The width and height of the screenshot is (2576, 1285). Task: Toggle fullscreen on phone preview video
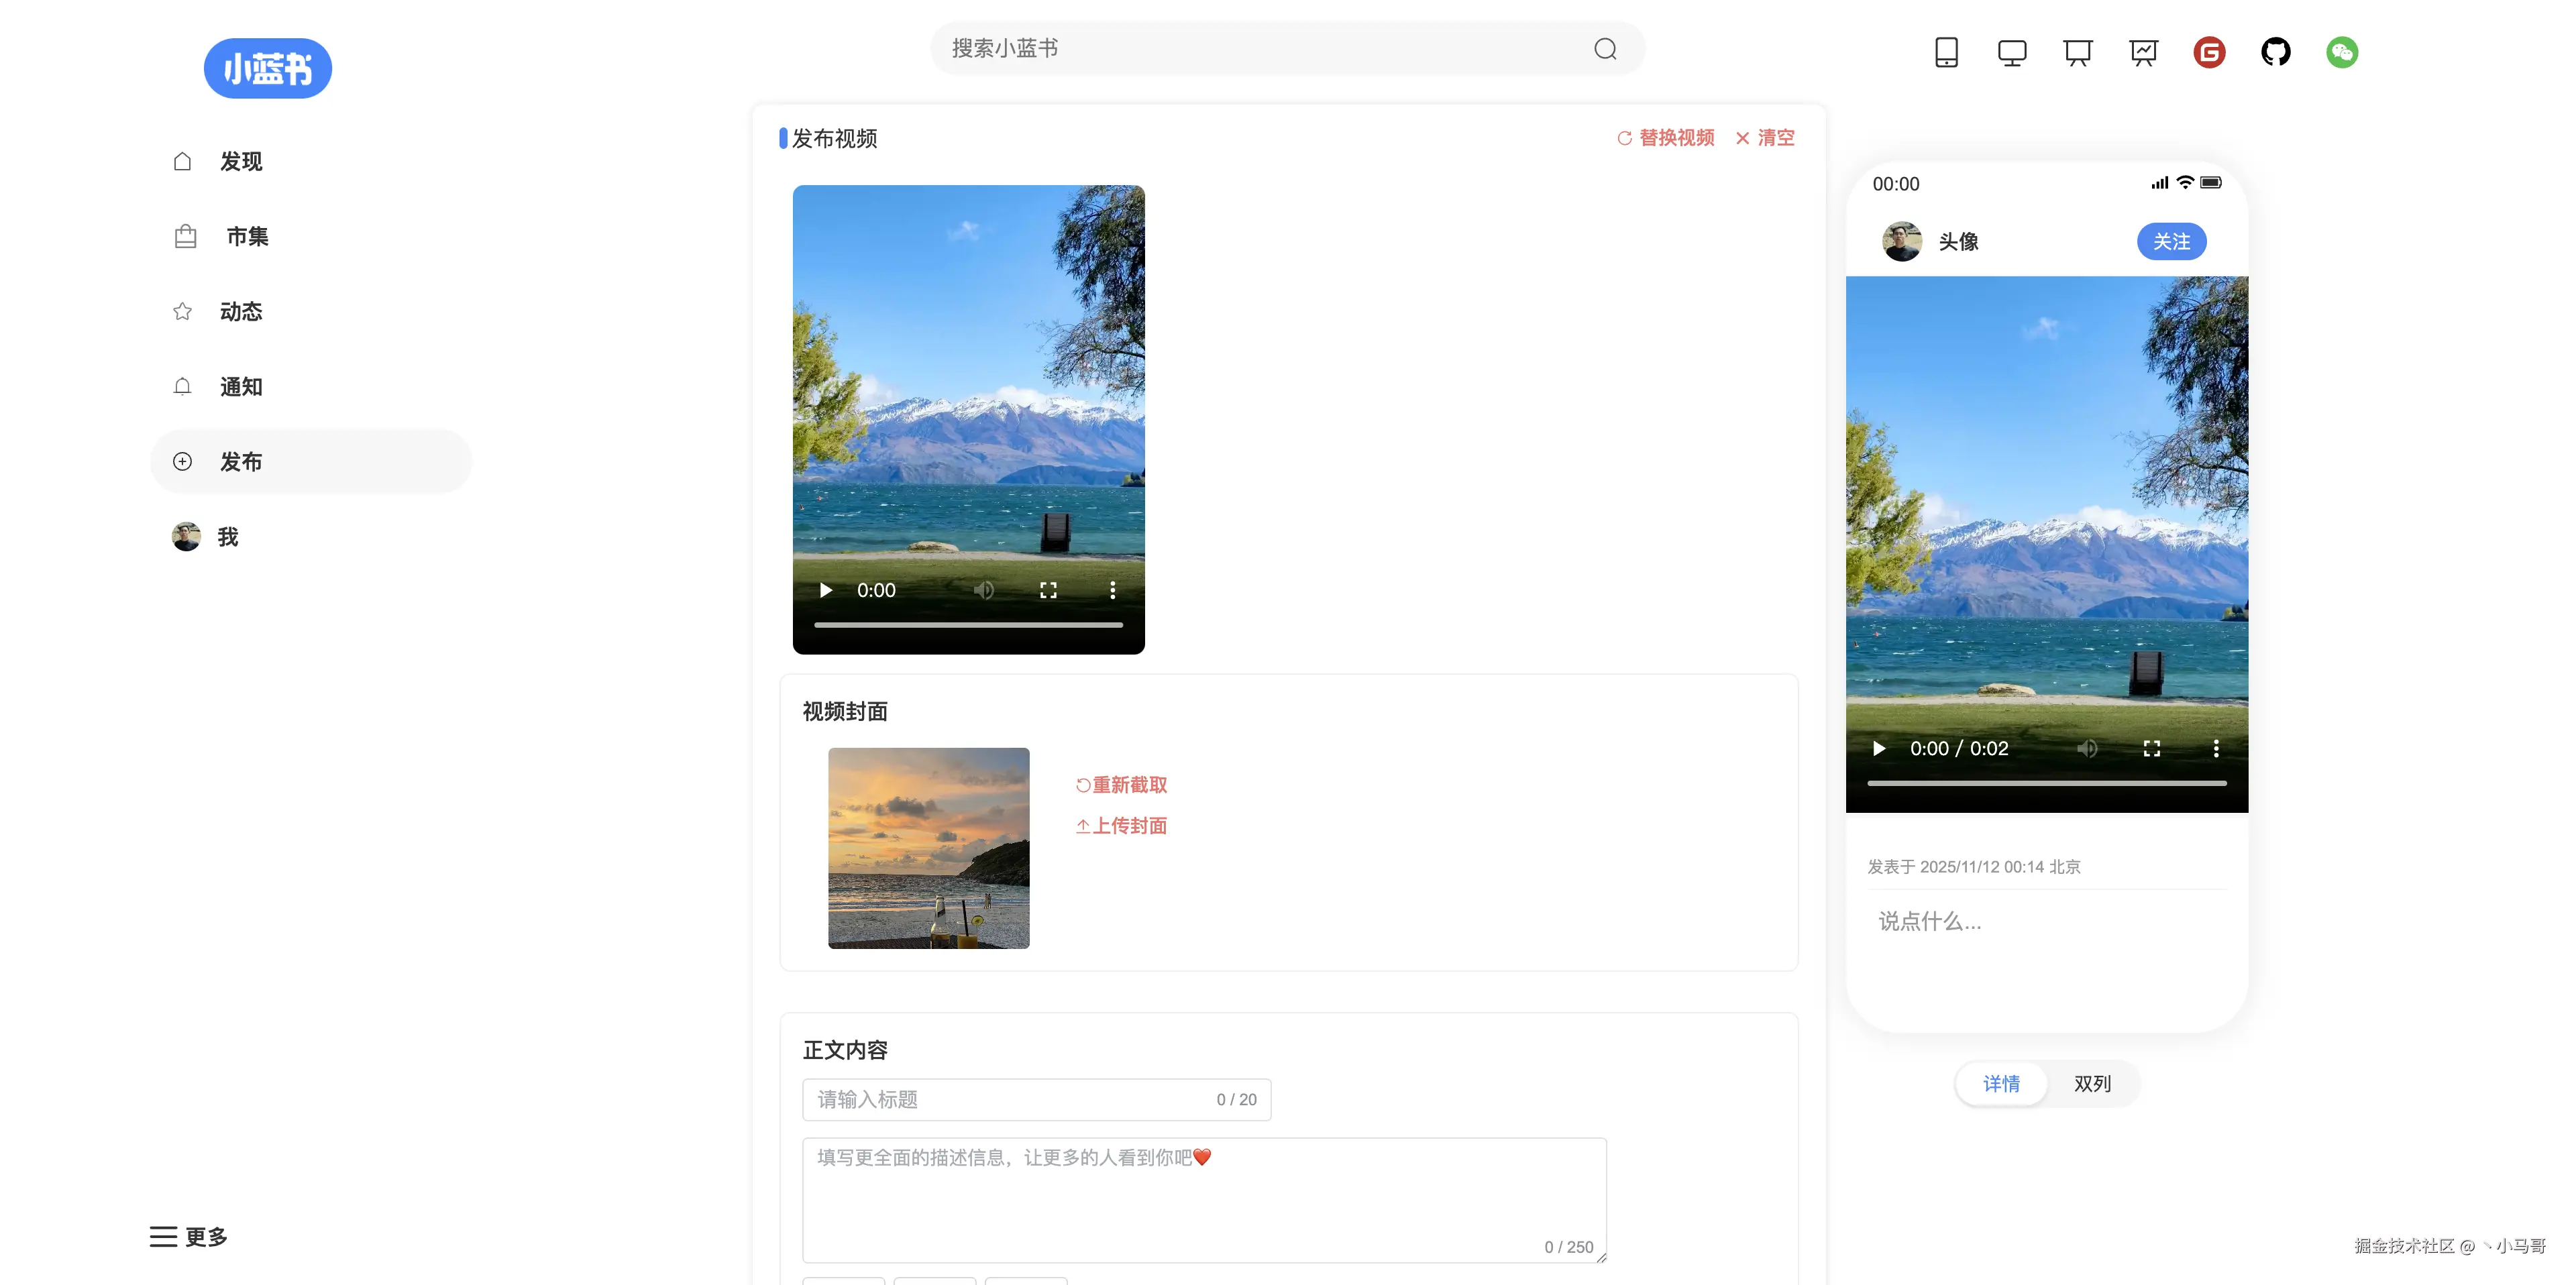(x=2152, y=749)
